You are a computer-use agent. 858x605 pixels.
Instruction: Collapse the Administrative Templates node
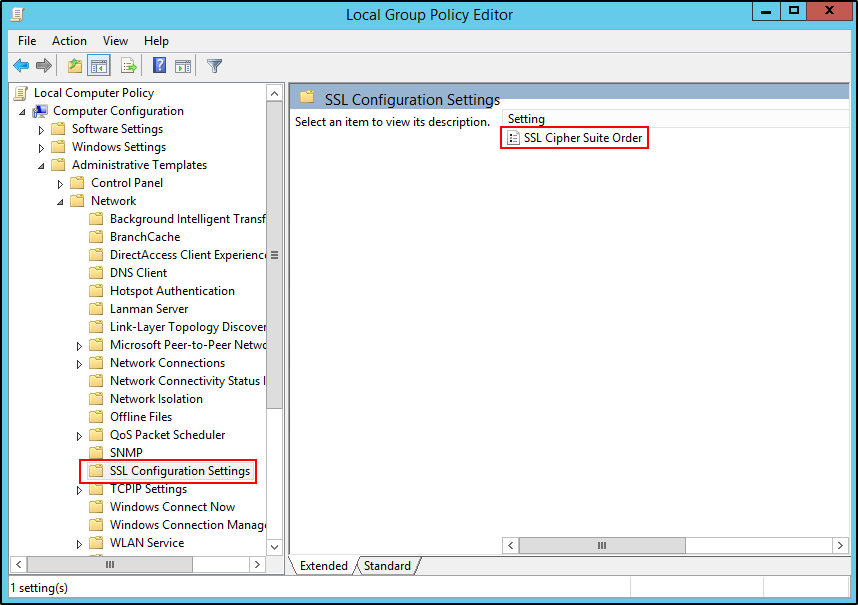pyautogui.click(x=42, y=165)
